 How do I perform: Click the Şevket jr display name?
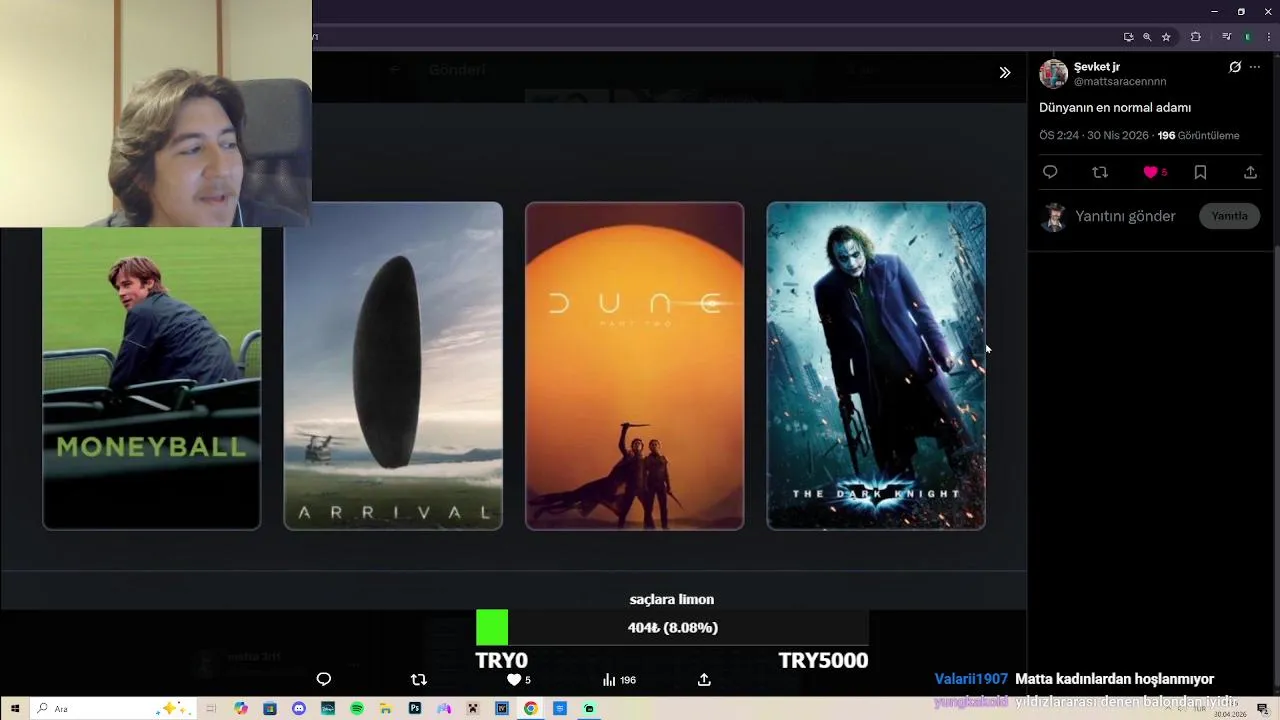coord(1097,66)
